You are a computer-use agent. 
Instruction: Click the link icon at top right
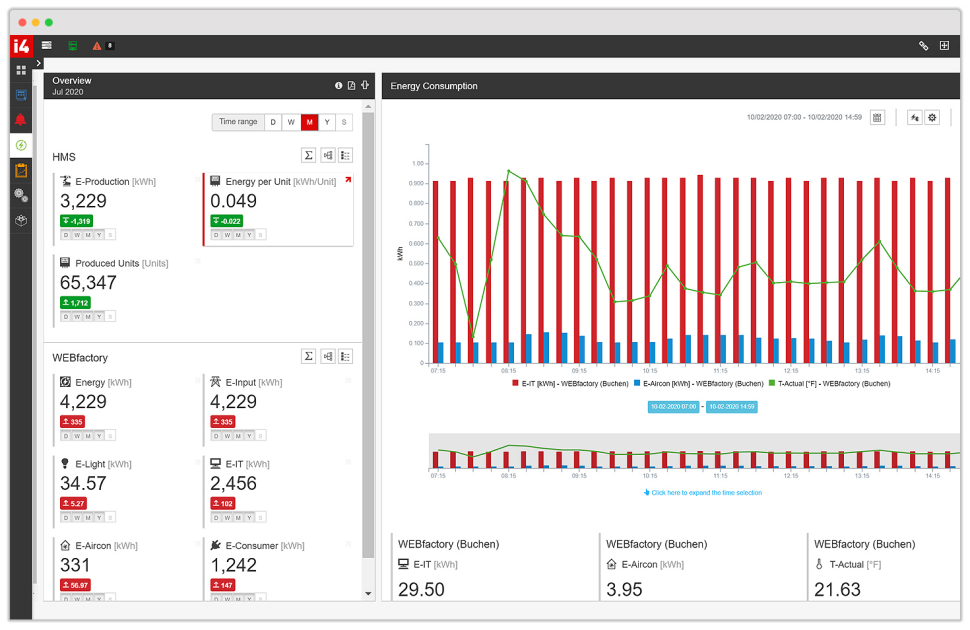924,46
